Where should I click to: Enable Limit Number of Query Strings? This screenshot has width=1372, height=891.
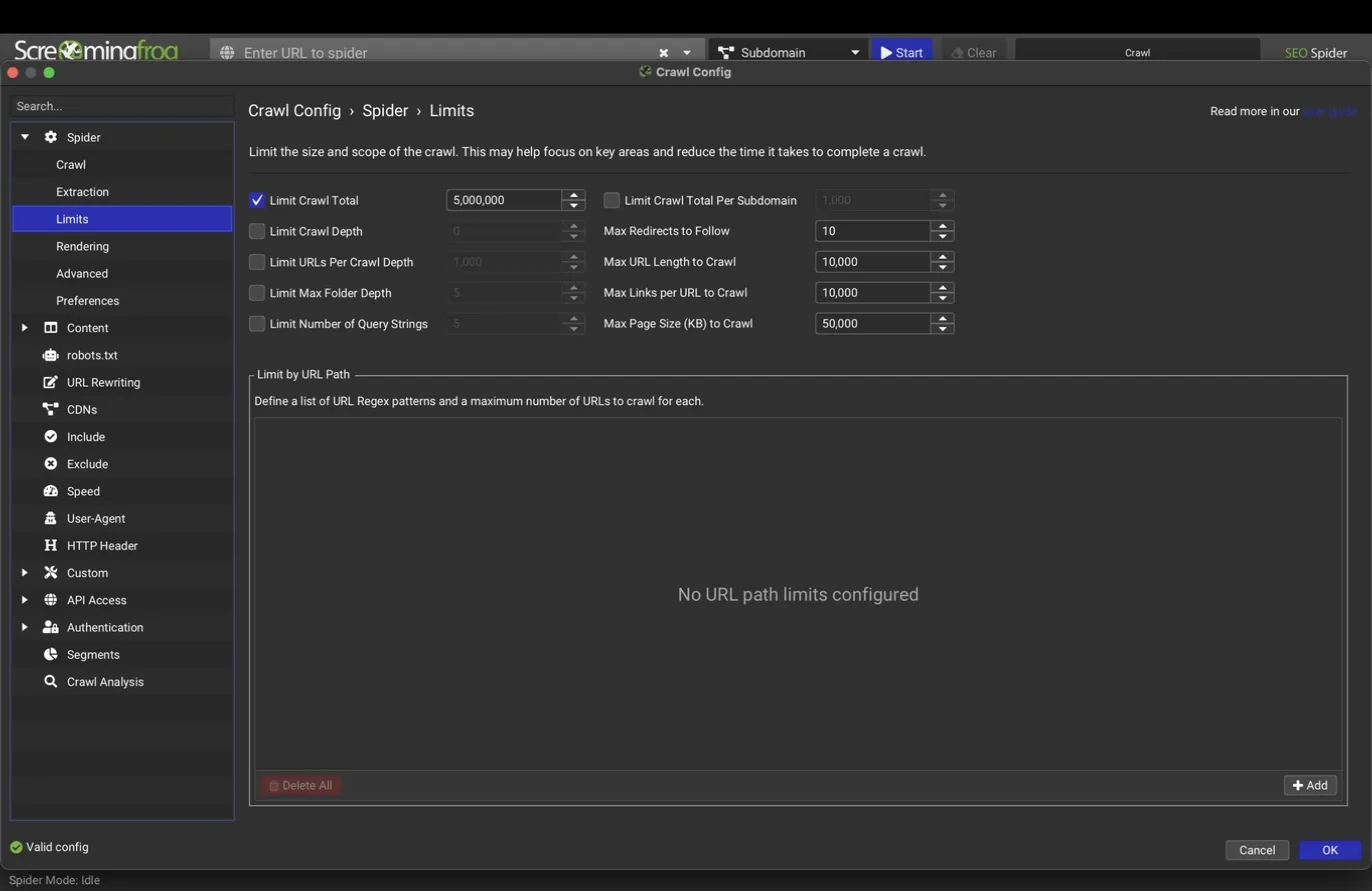point(257,324)
